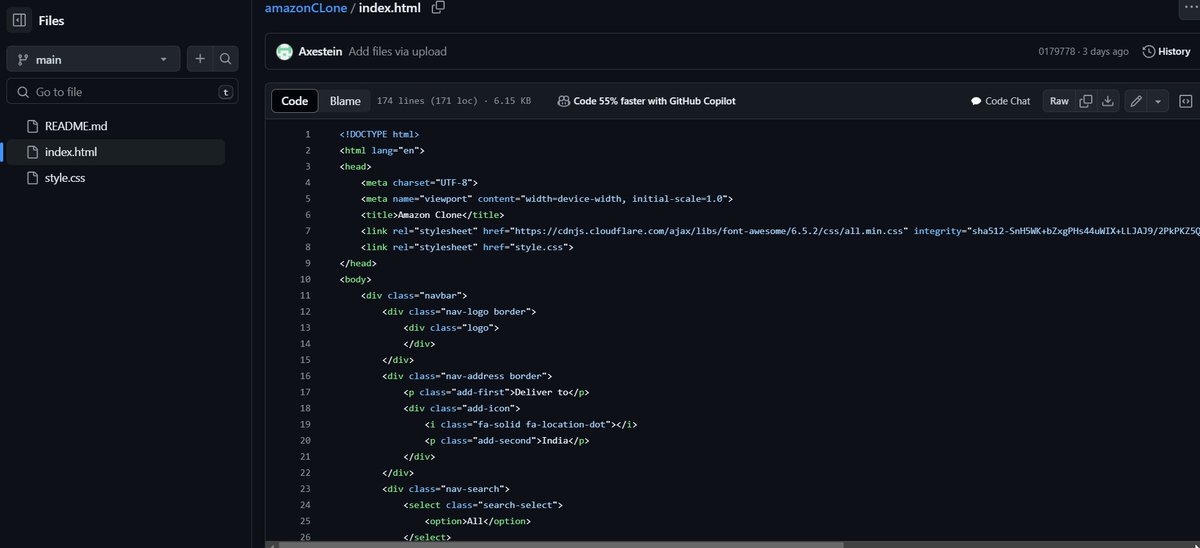Click the '174 lines (171 loc) · 6.15 KB' text

pos(453,101)
